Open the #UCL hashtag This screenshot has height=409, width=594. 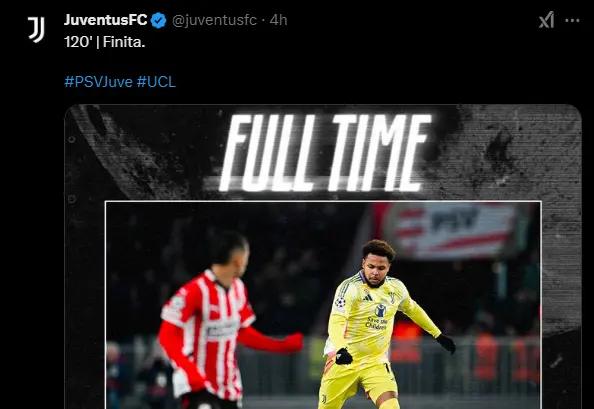156,82
